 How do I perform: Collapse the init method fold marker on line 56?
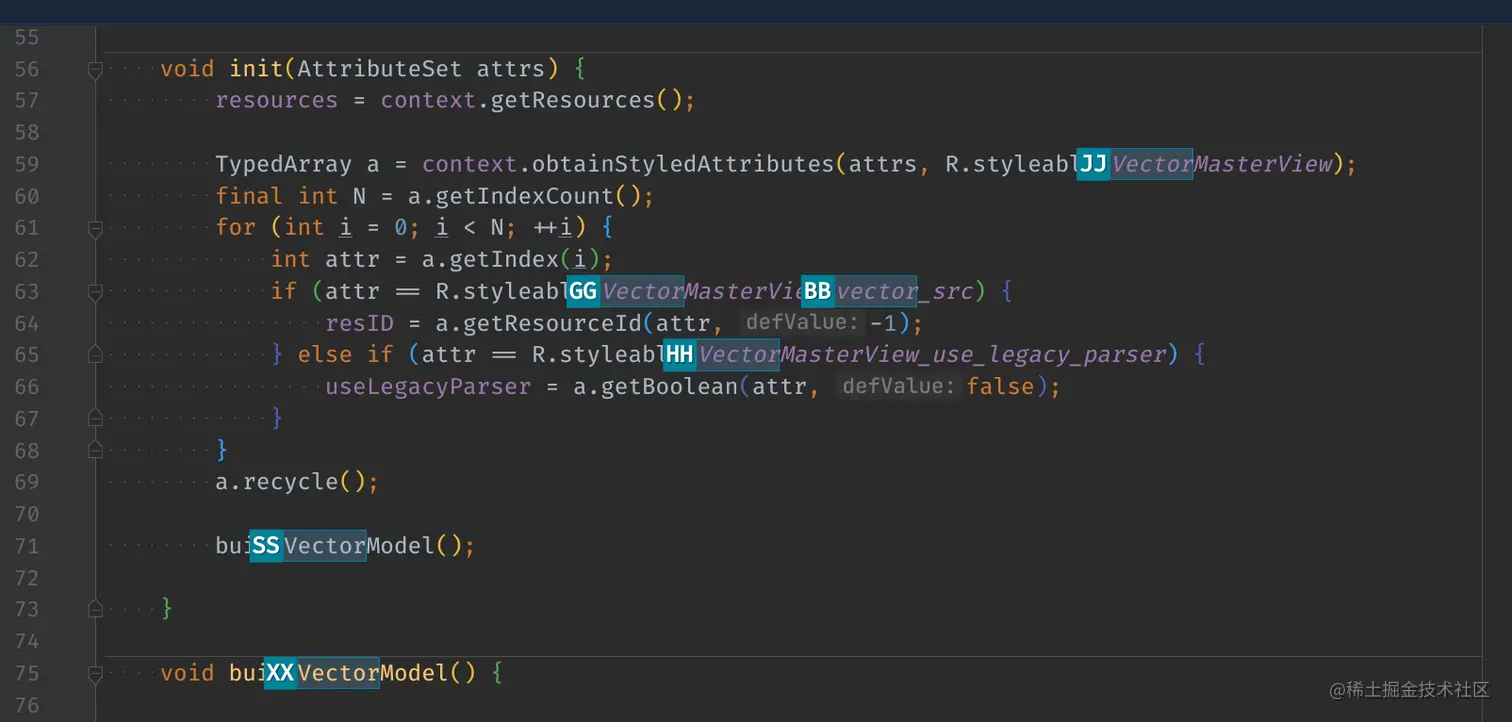coord(96,69)
